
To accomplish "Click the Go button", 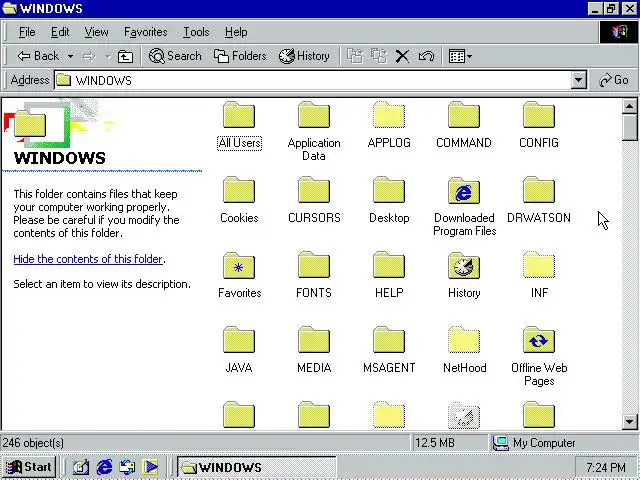I will coord(613,80).
